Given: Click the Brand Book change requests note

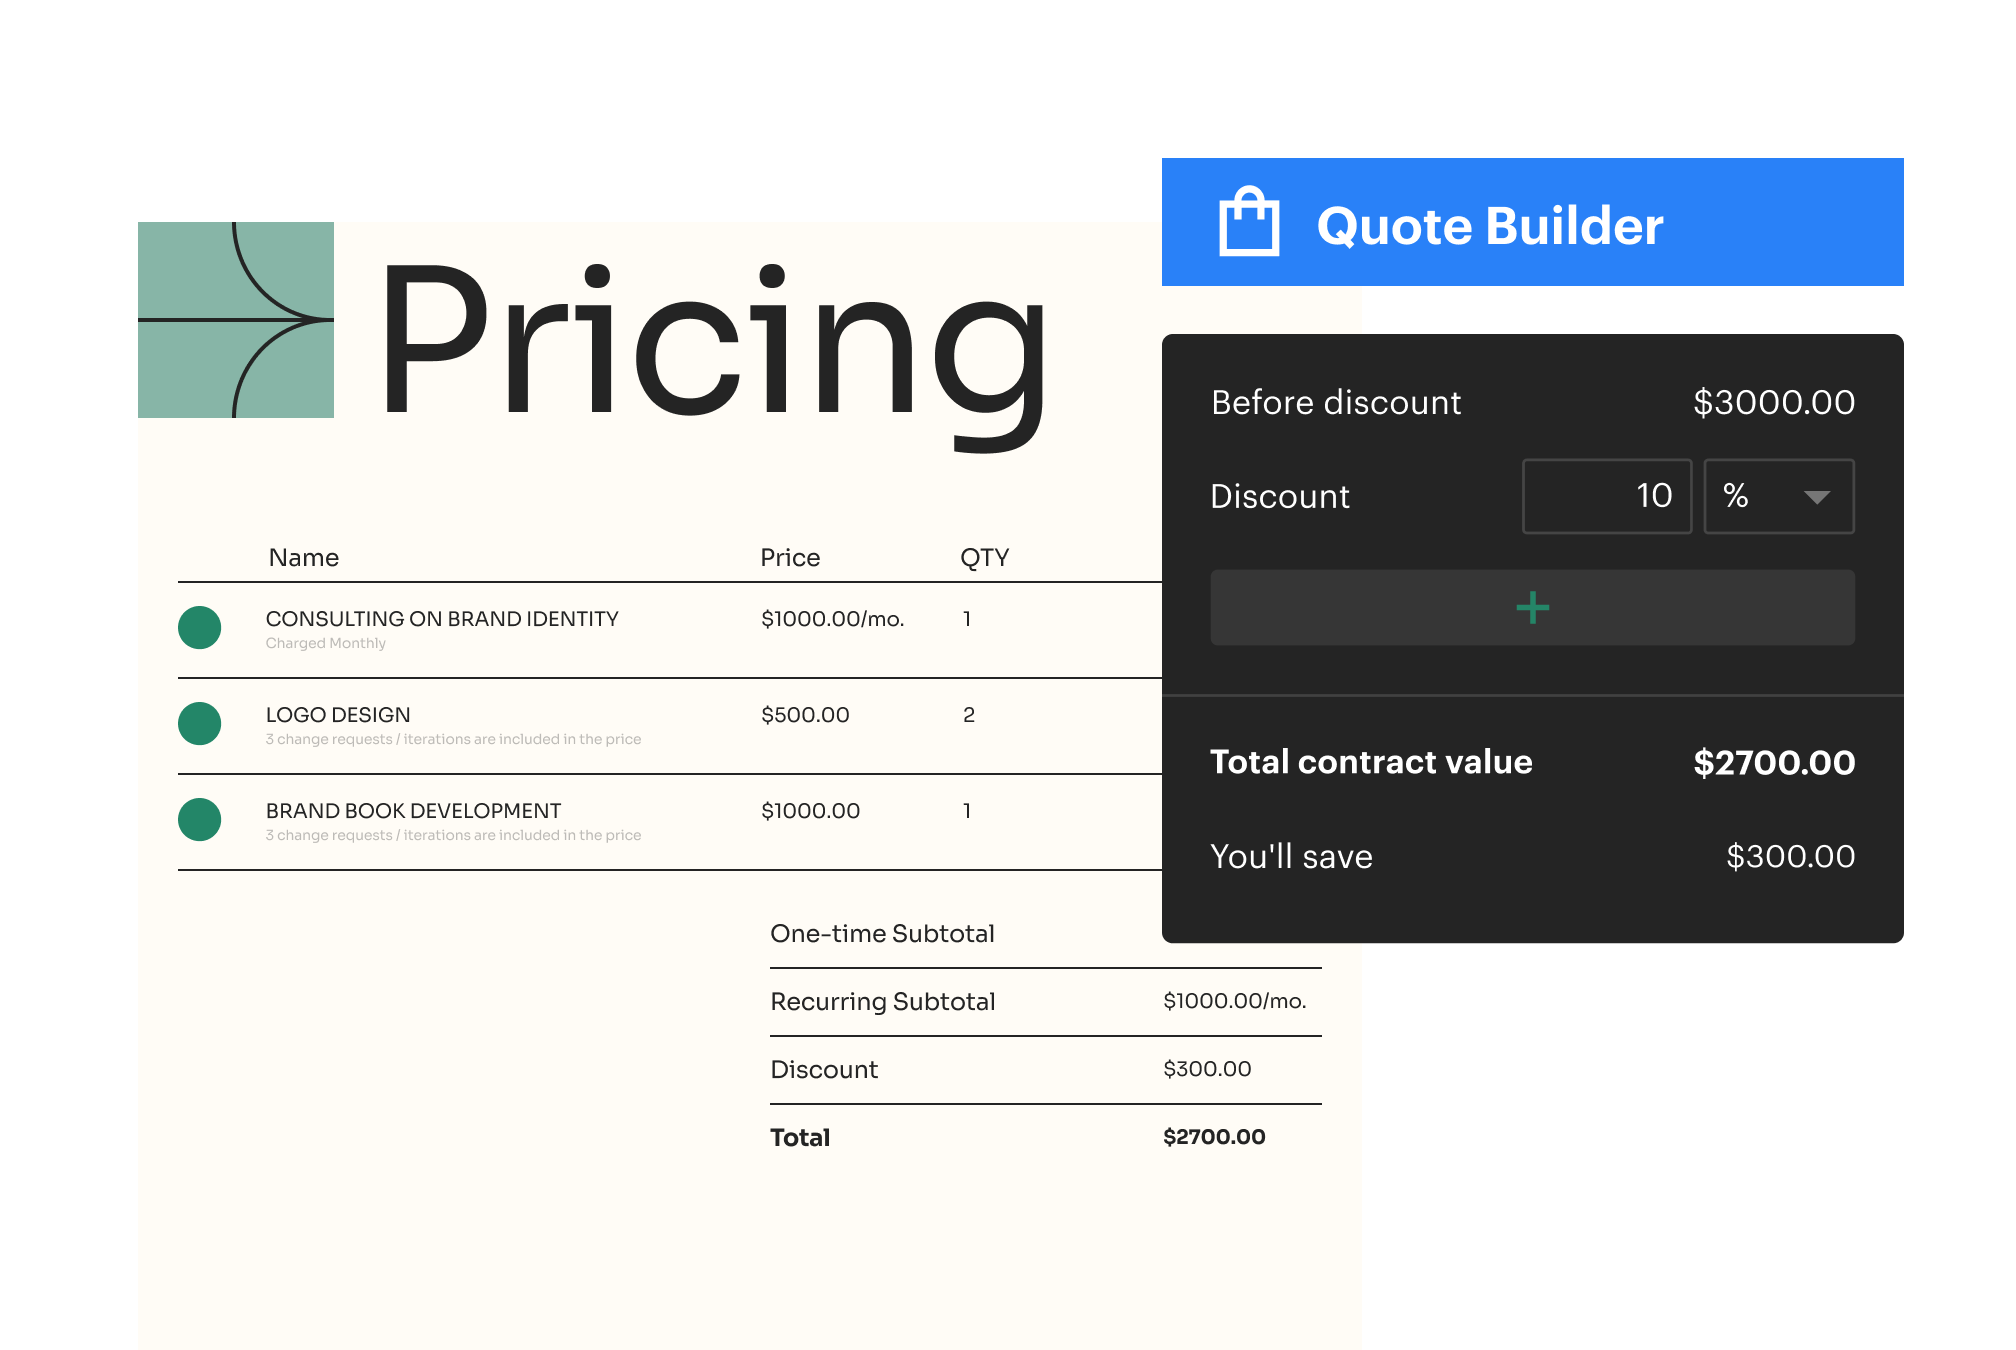Looking at the screenshot, I should (453, 835).
